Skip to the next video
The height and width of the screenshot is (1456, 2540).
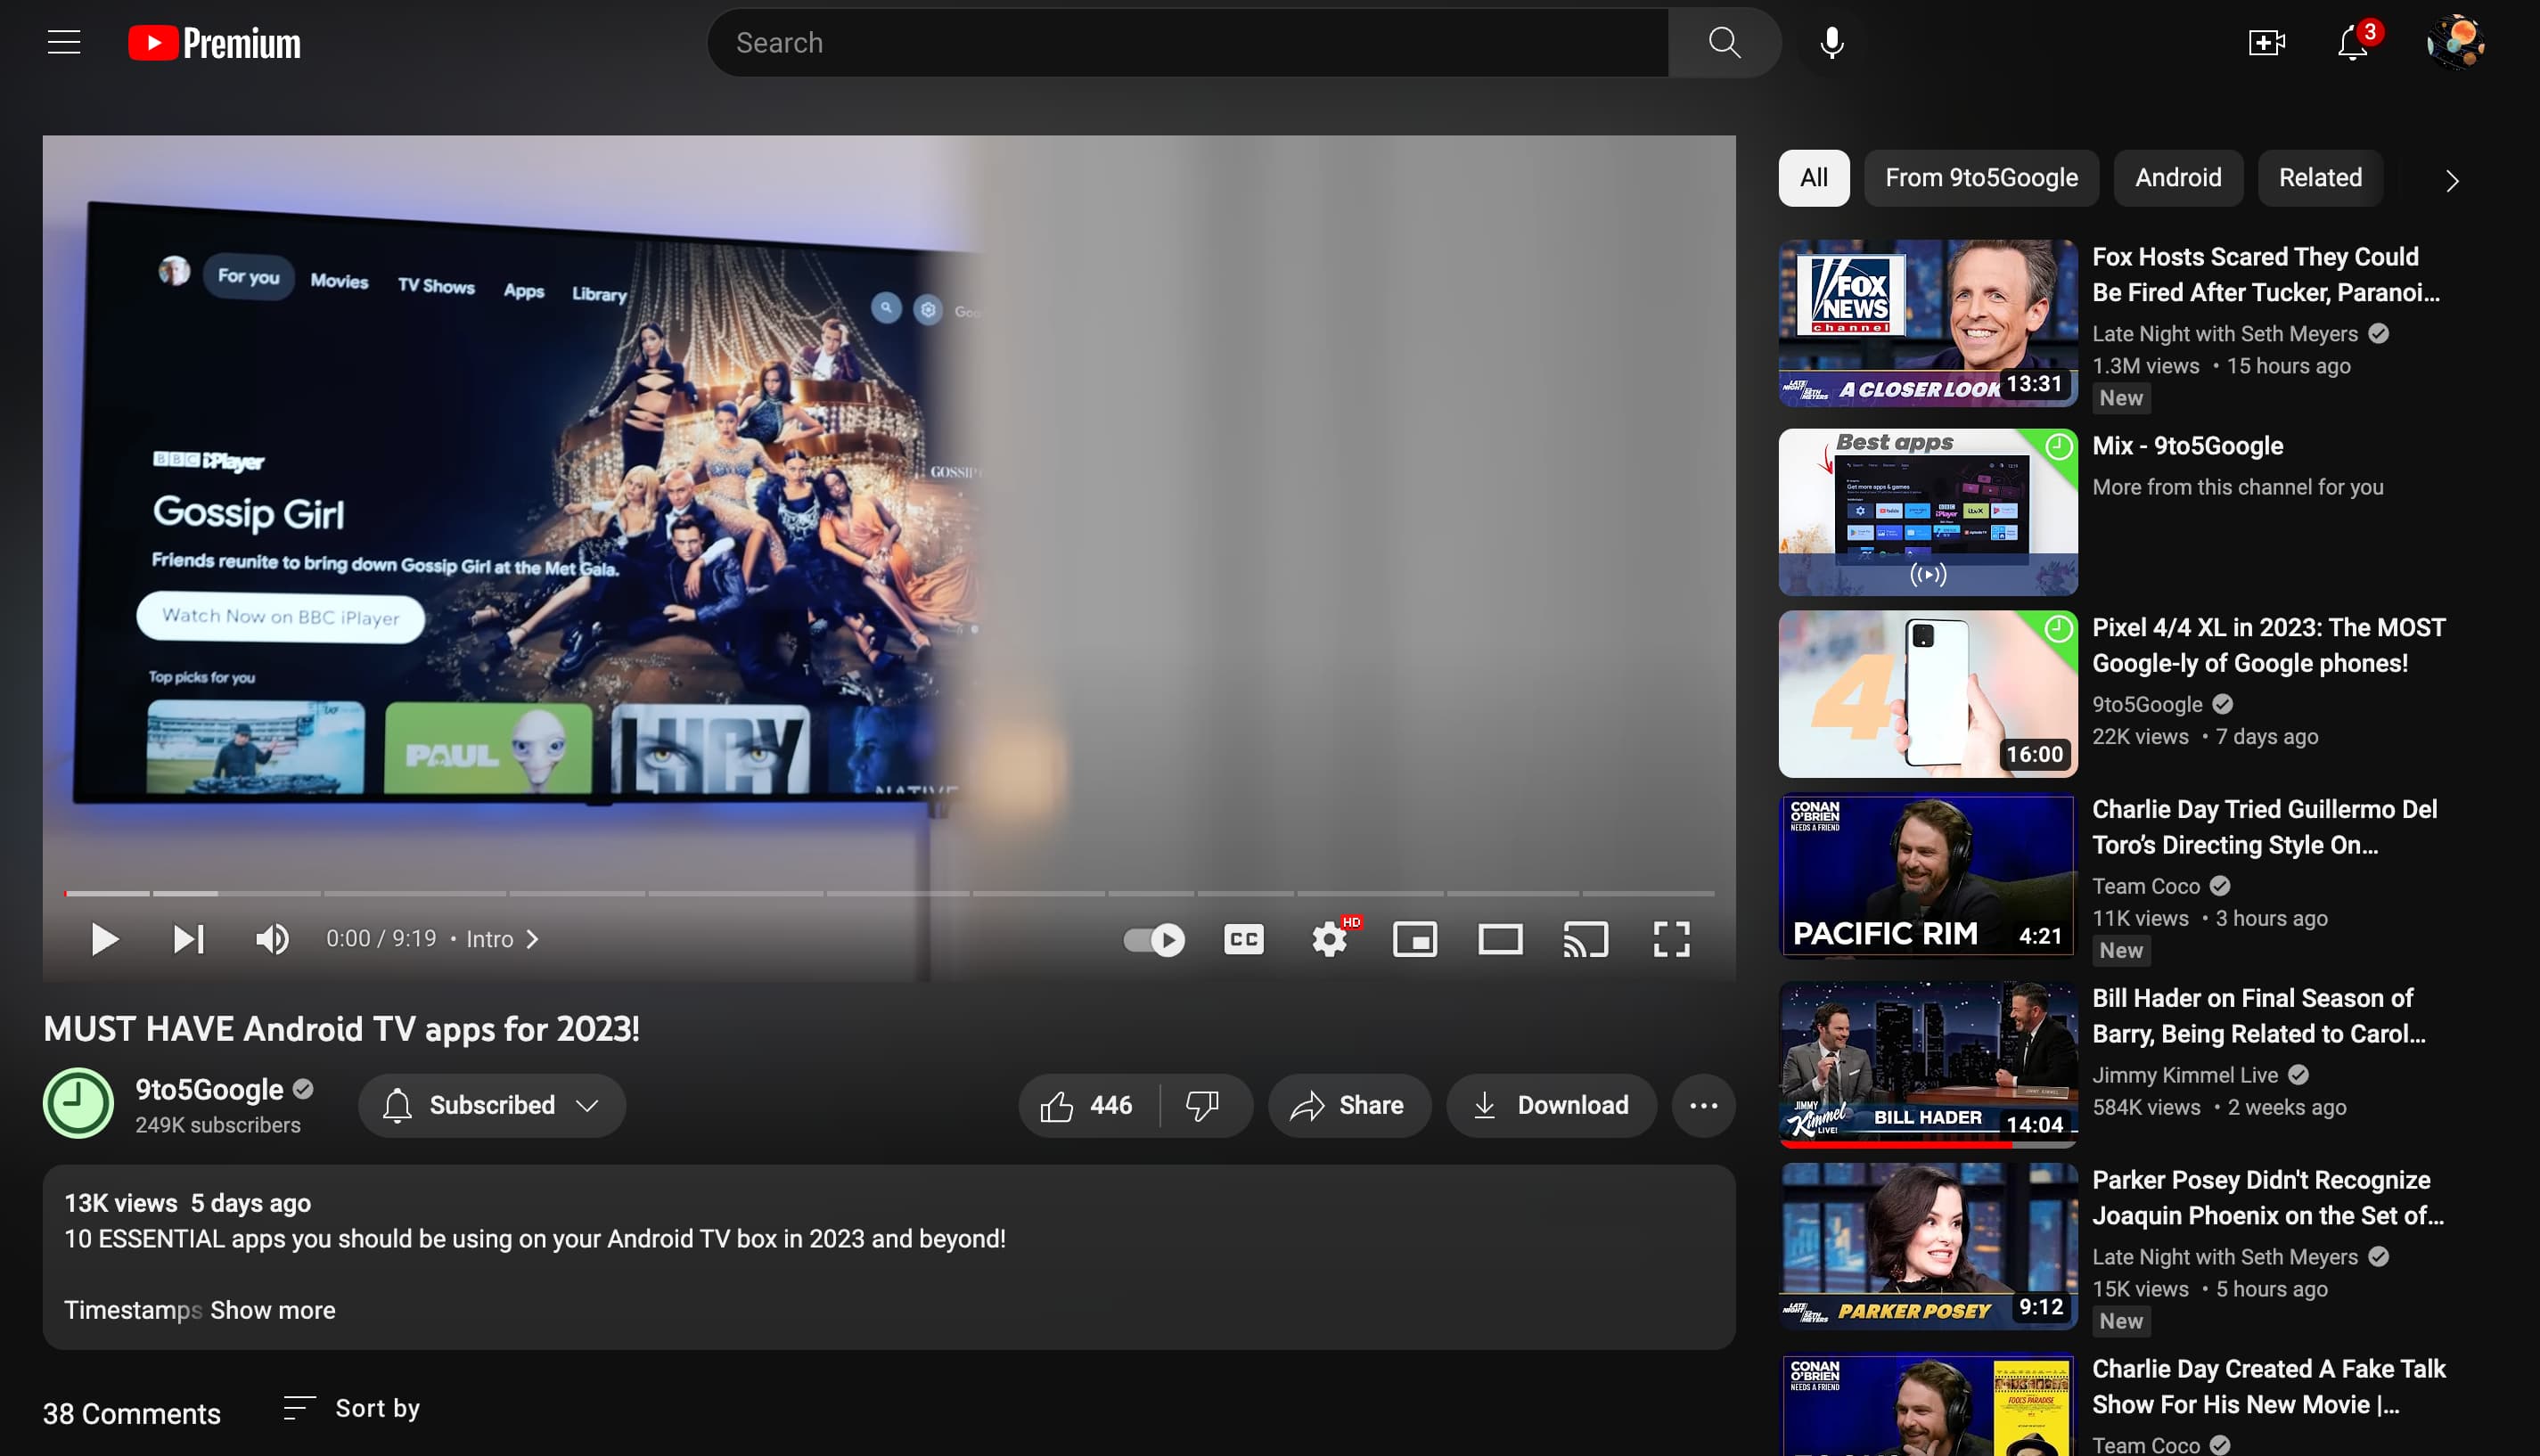[188, 939]
